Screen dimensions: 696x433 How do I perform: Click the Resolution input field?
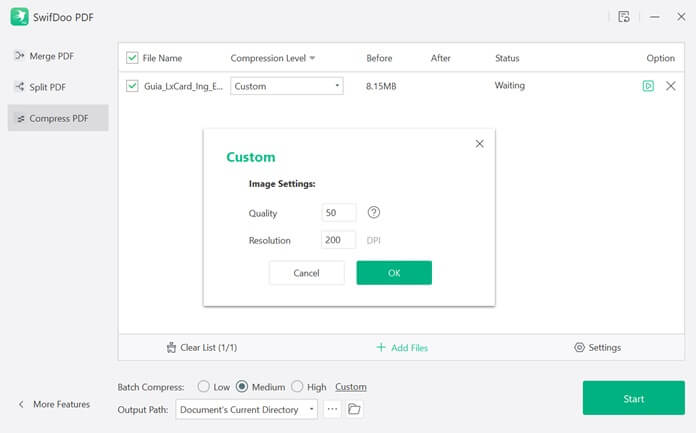tap(339, 240)
